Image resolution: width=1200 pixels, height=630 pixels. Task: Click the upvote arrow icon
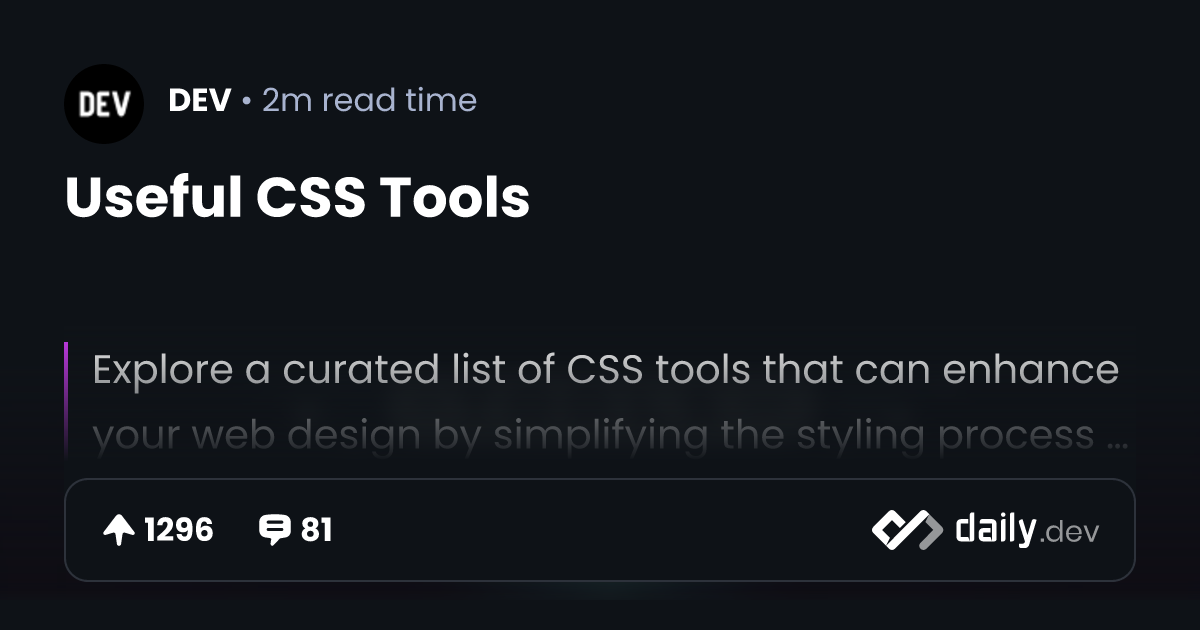119,530
